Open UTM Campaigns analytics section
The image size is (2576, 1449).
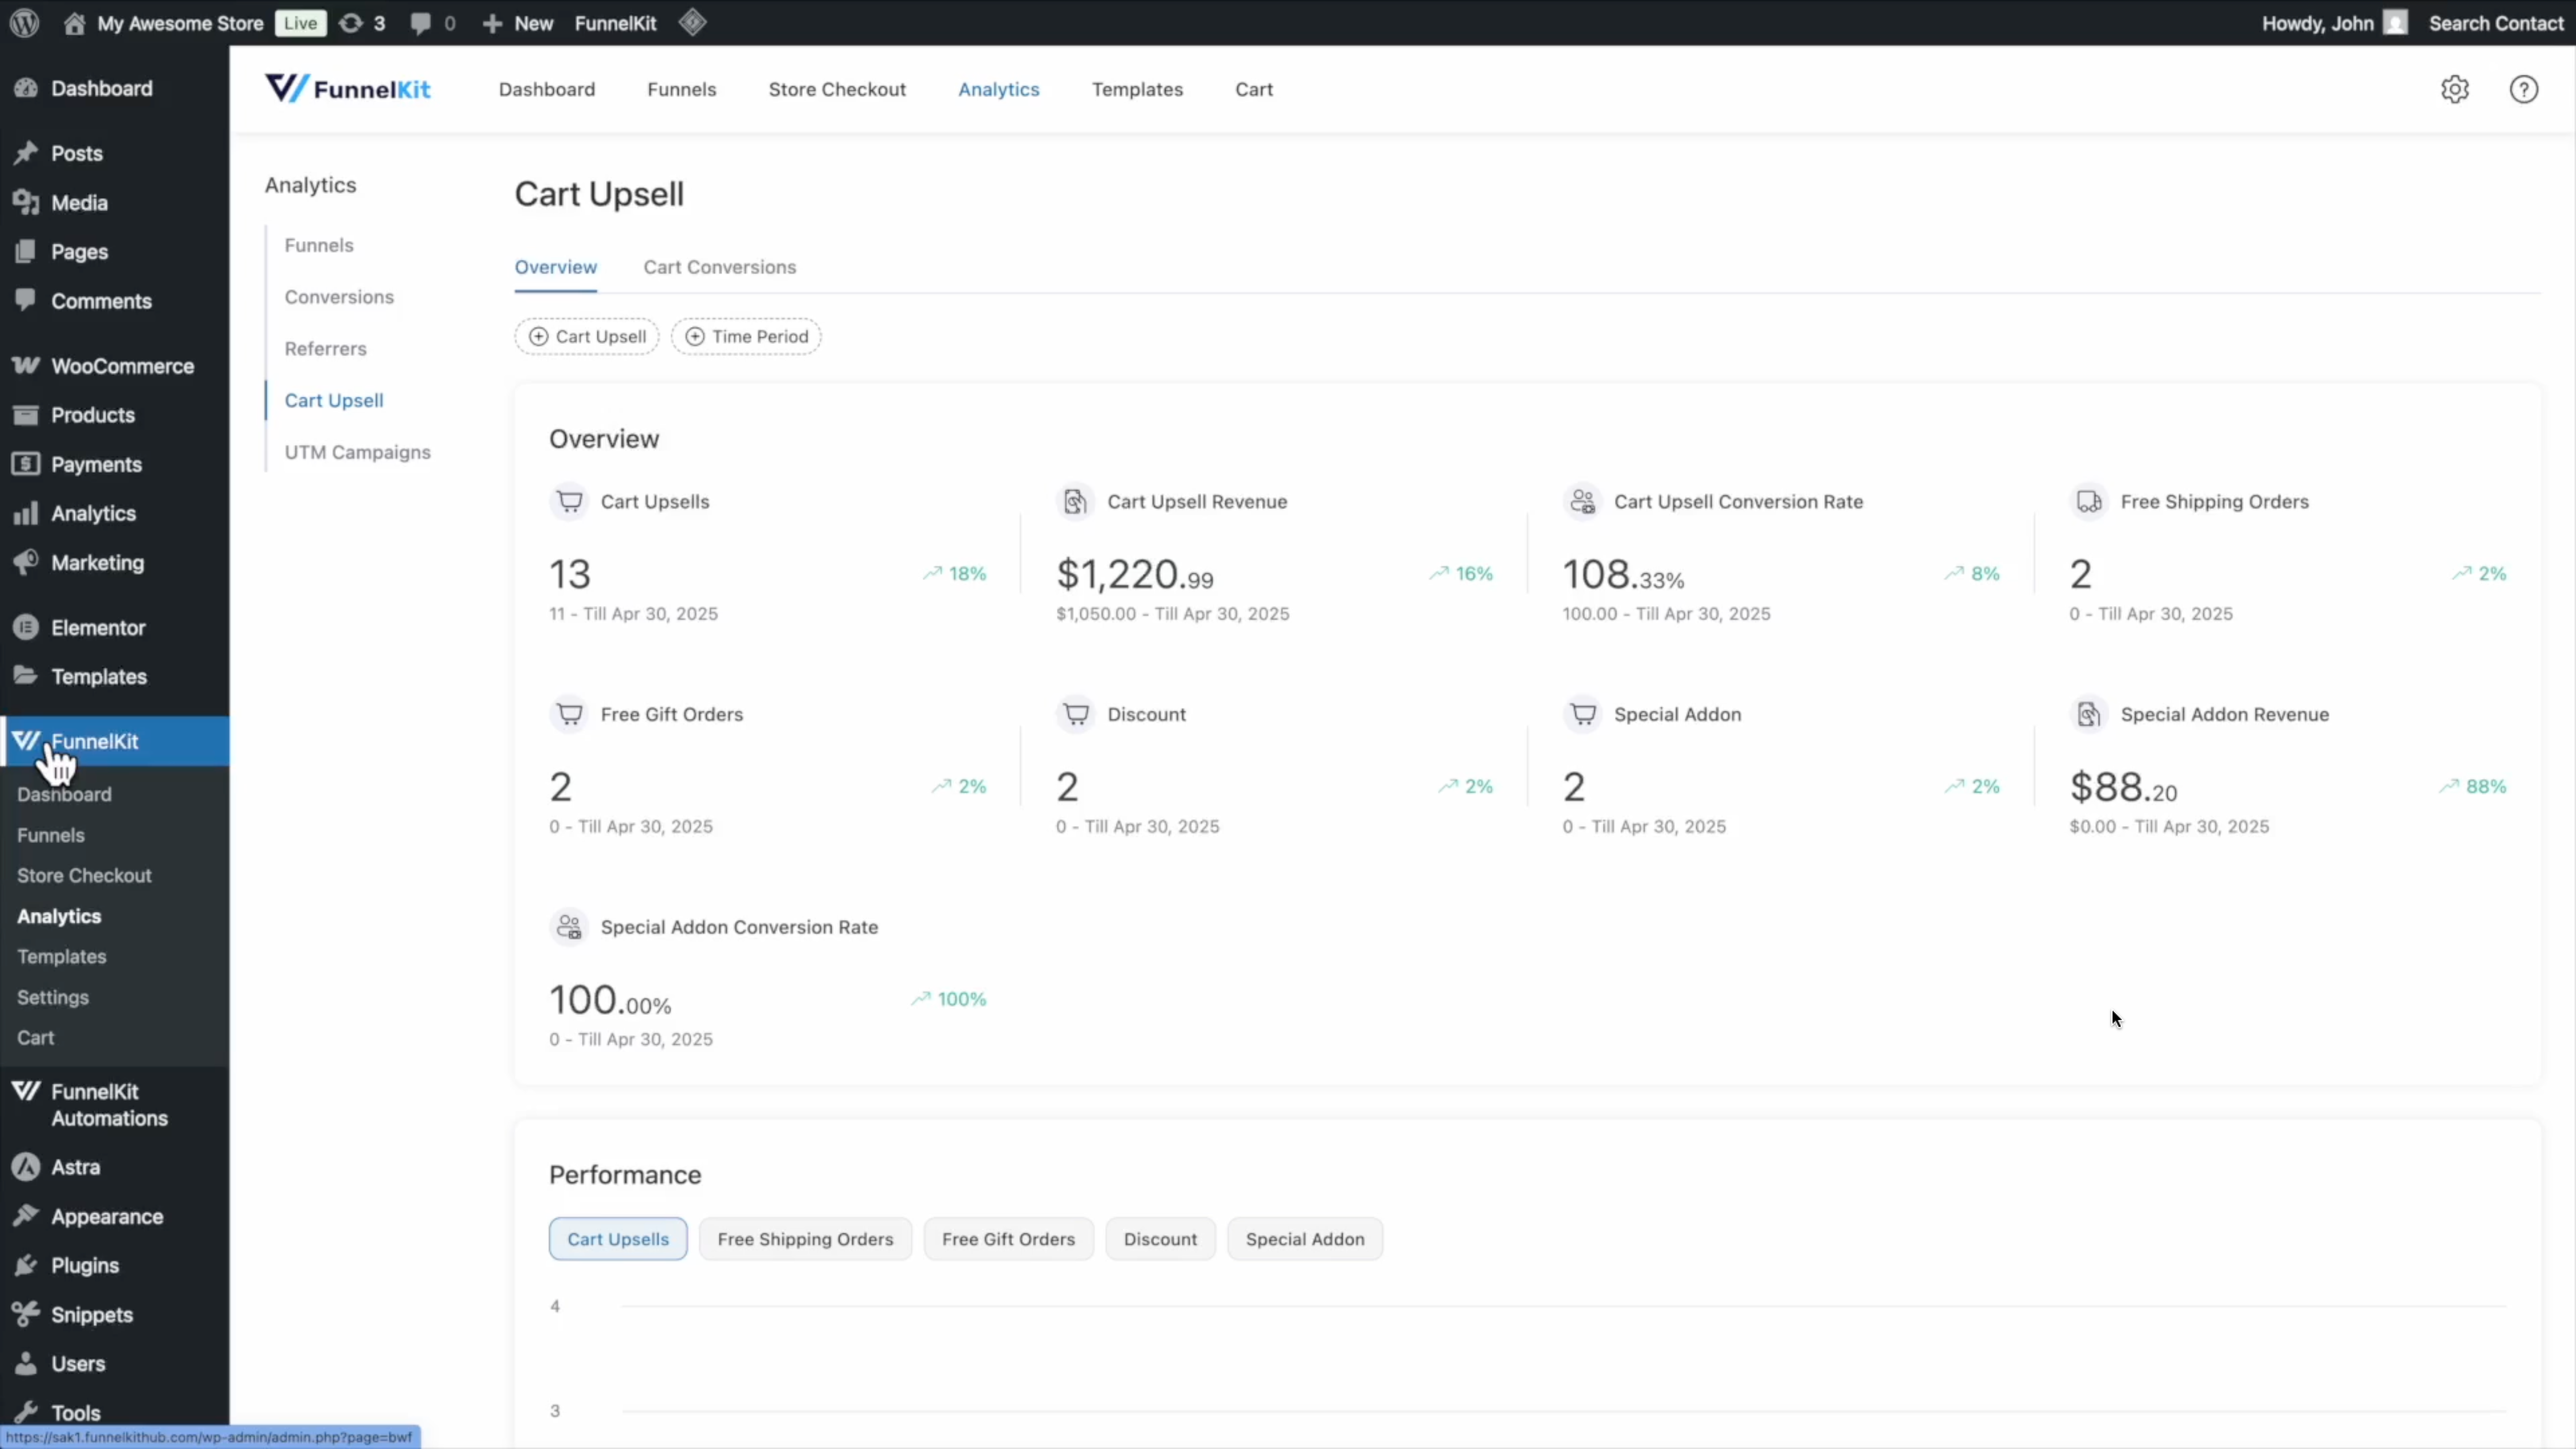click(357, 452)
